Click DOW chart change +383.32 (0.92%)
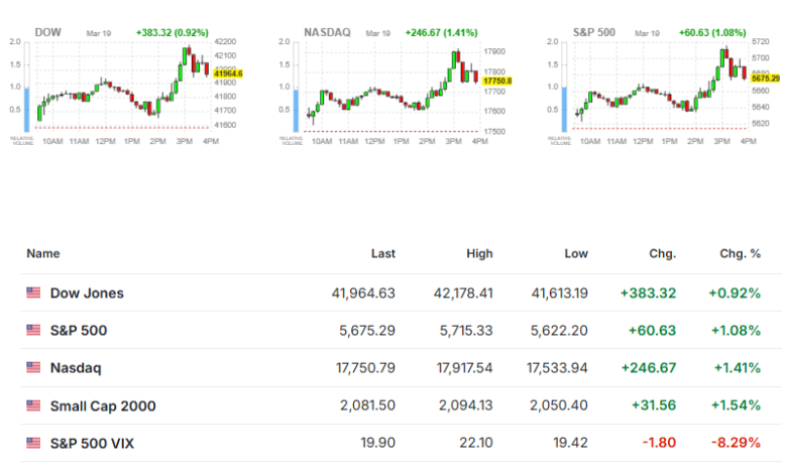800x467 pixels. click(x=172, y=33)
